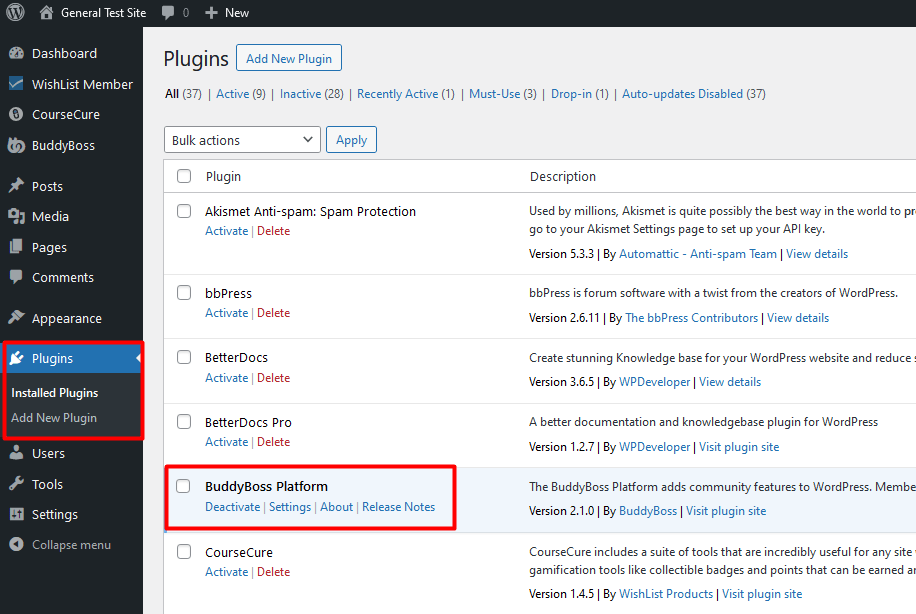The height and width of the screenshot is (614, 916).
Task: Toggle the select-all plugins checkbox in header
Action: (184, 176)
